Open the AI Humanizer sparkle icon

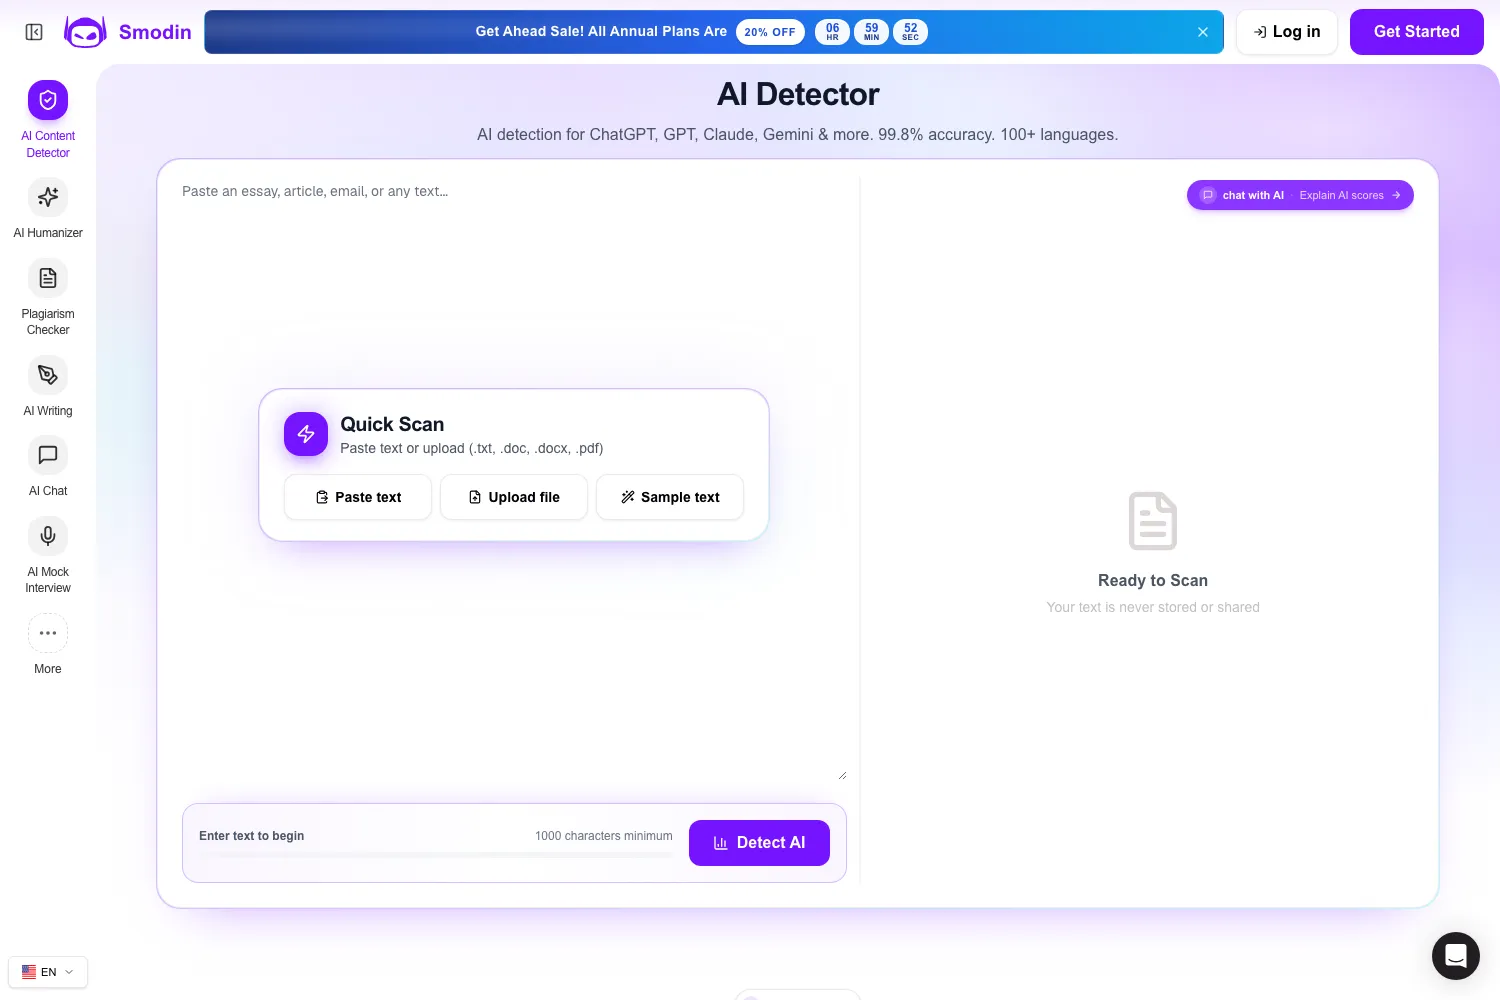click(48, 197)
